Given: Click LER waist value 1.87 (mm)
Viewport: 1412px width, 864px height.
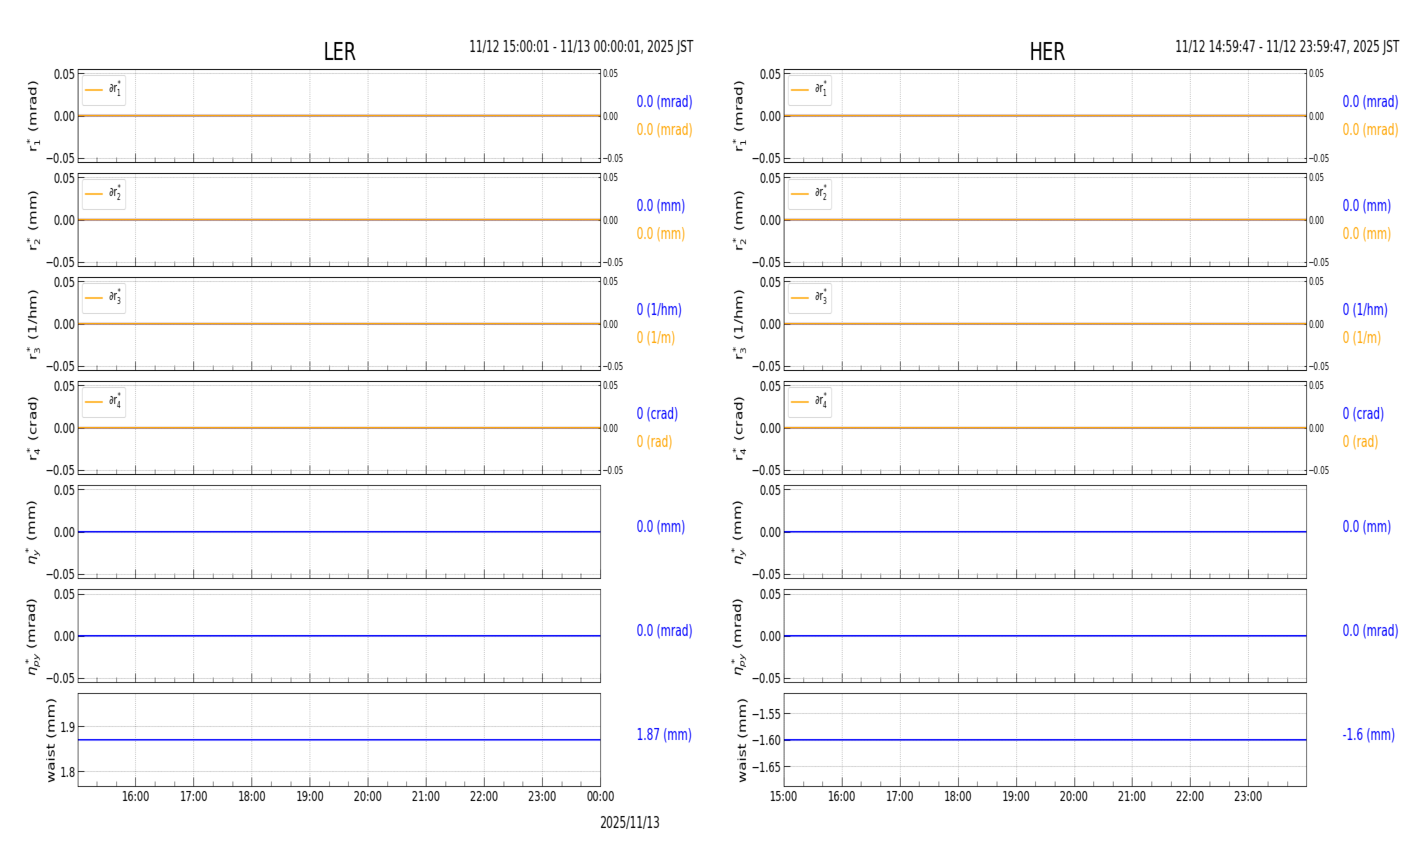Looking at the screenshot, I should point(664,735).
